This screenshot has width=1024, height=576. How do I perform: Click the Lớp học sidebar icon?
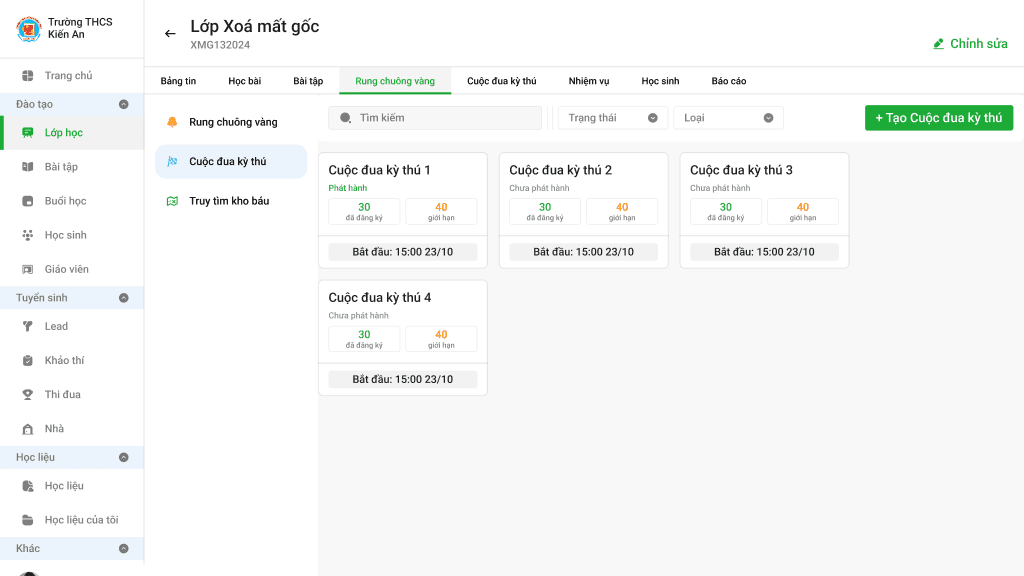pyautogui.click(x=27, y=133)
